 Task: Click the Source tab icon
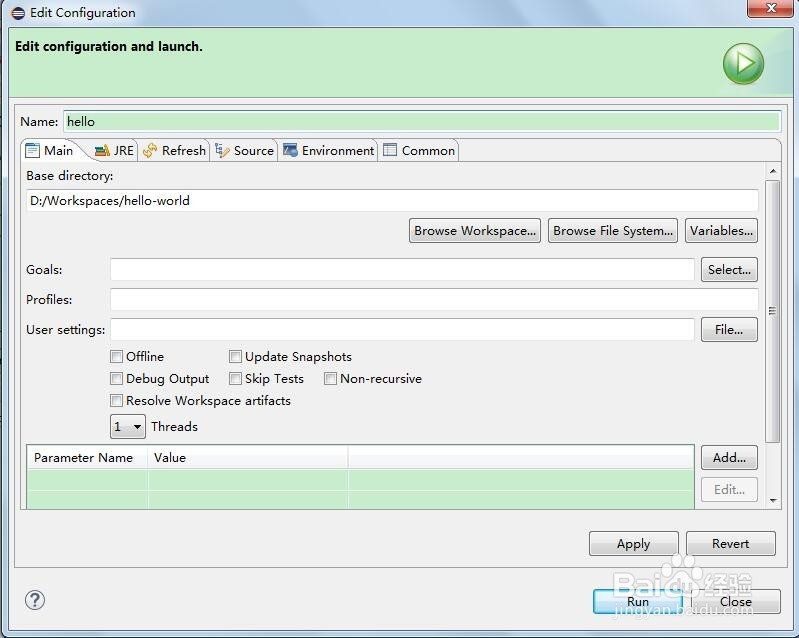[x=222, y=150]
